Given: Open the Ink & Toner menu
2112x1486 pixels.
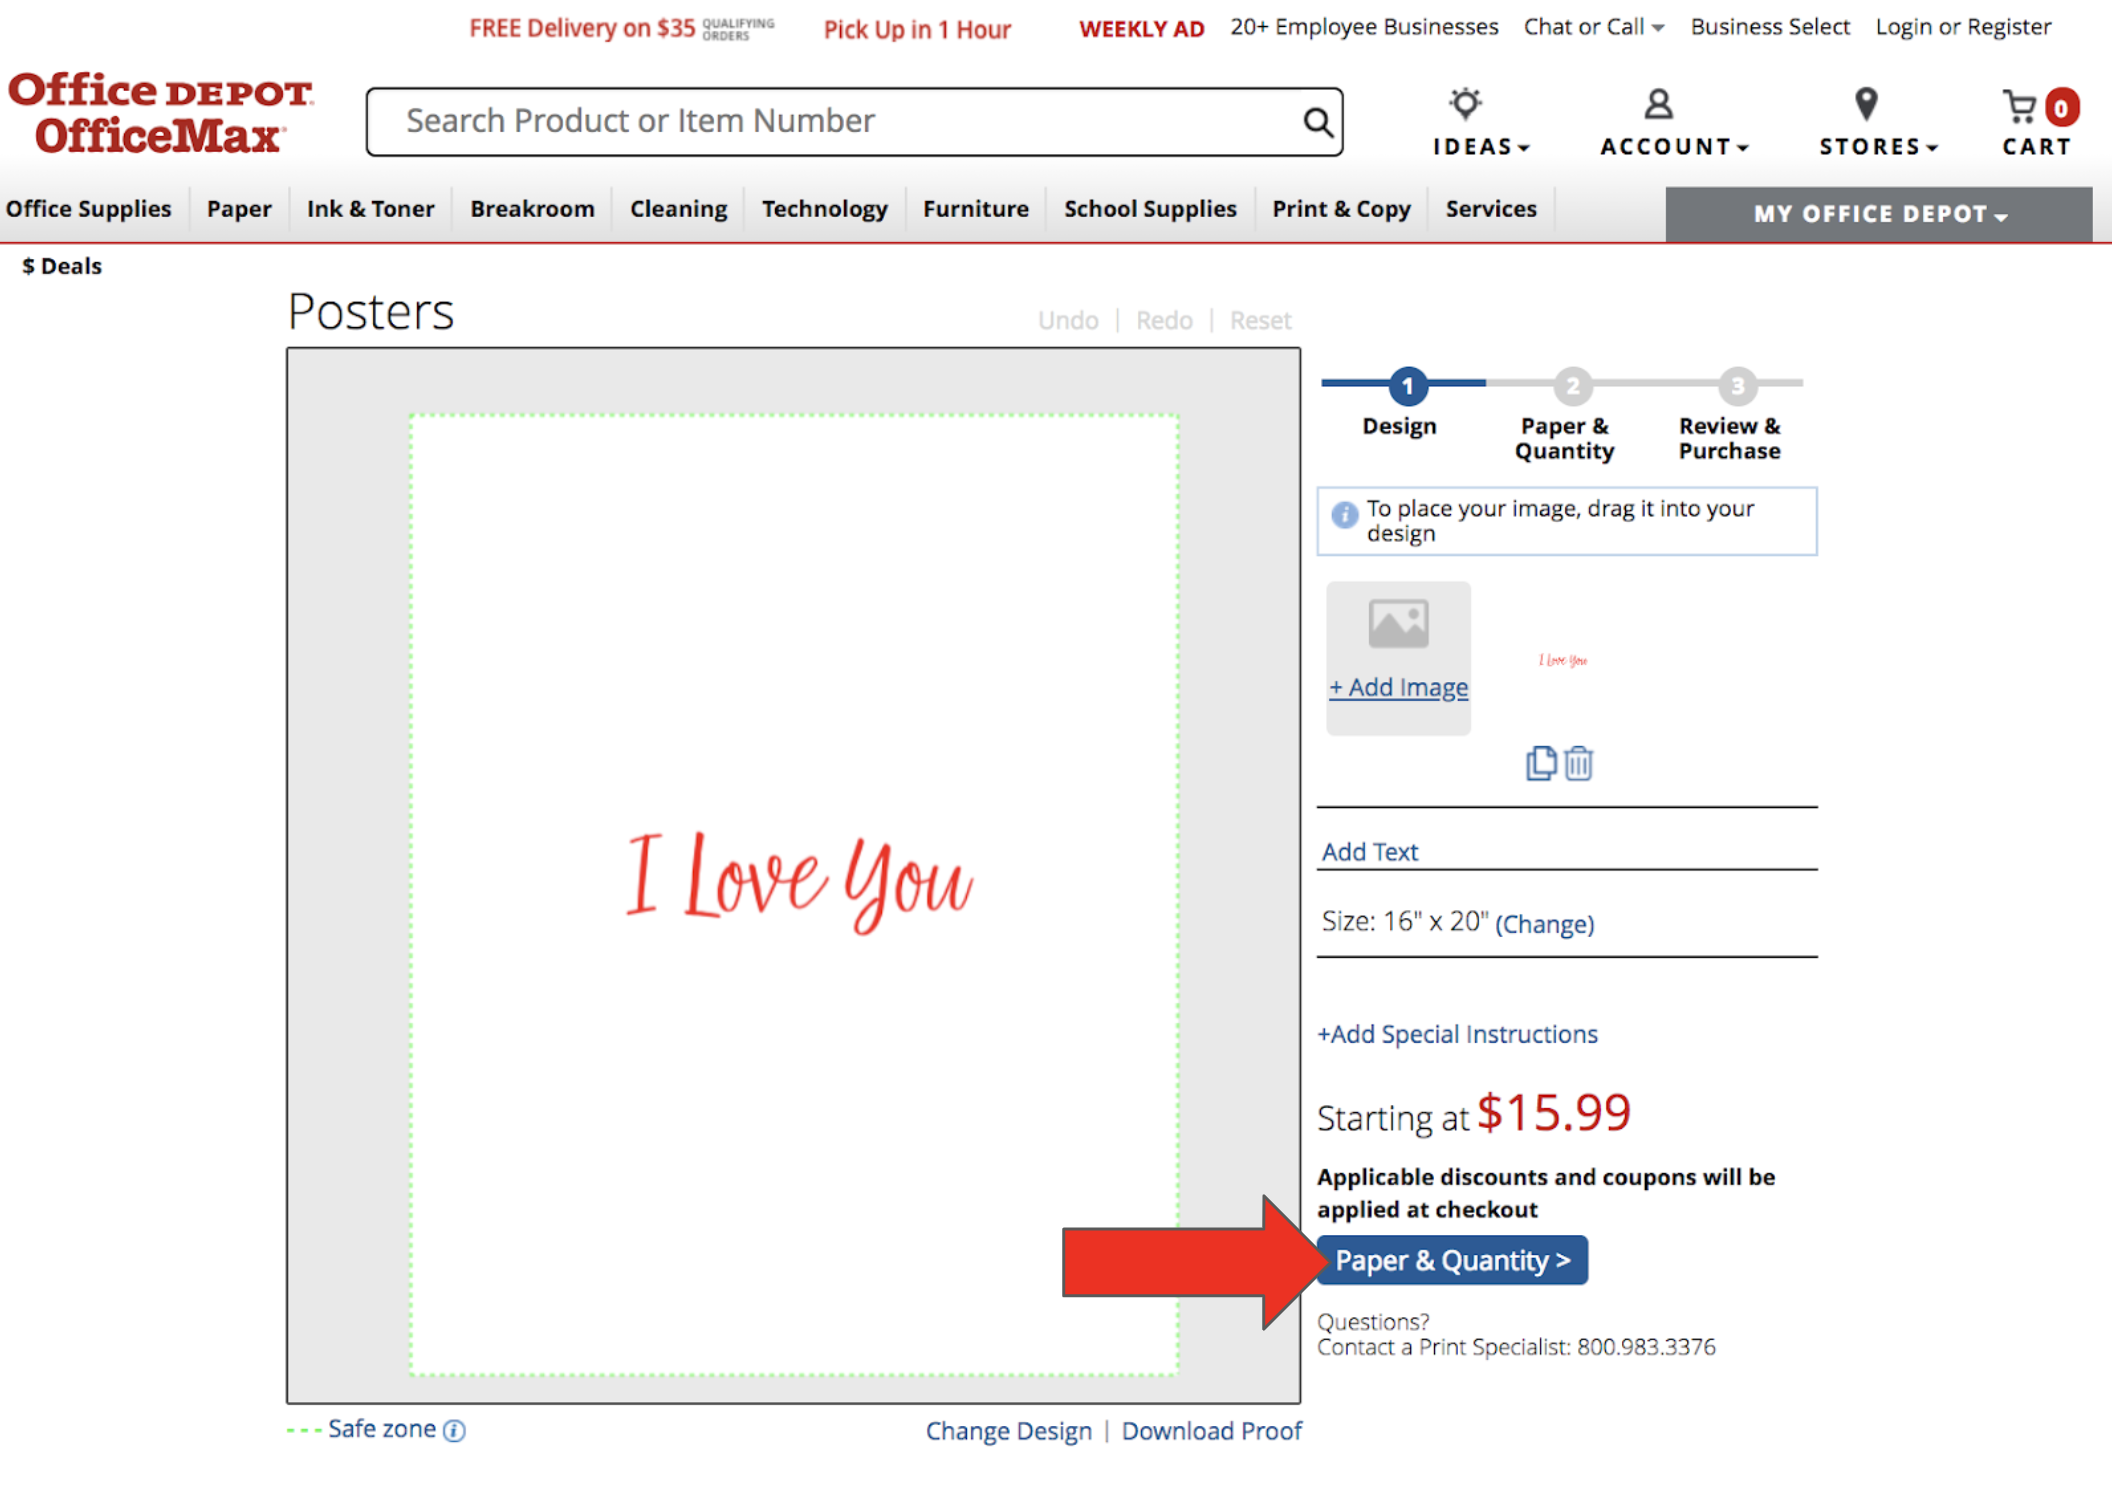Looking at the screenshot, I should tap(370, 209).
